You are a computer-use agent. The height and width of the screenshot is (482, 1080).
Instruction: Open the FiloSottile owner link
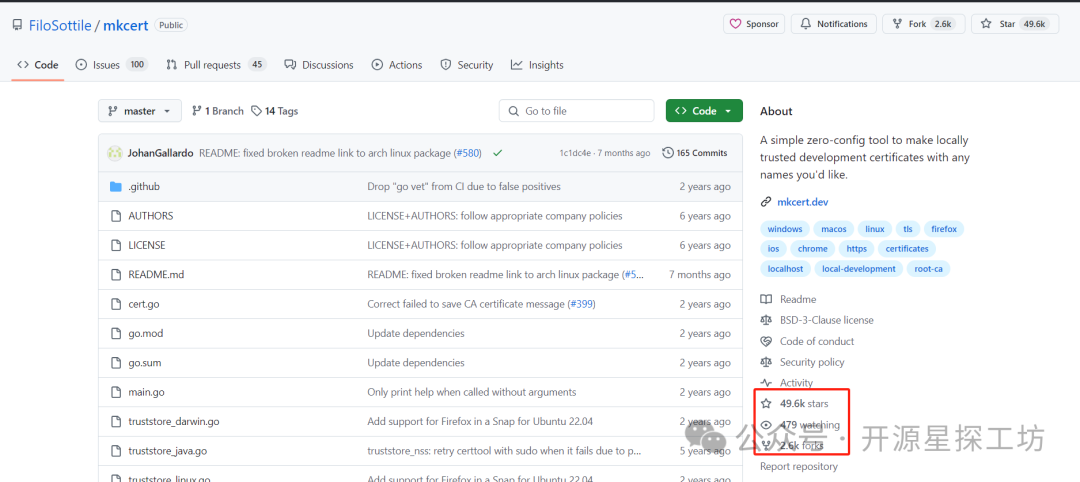coord(60,25)
